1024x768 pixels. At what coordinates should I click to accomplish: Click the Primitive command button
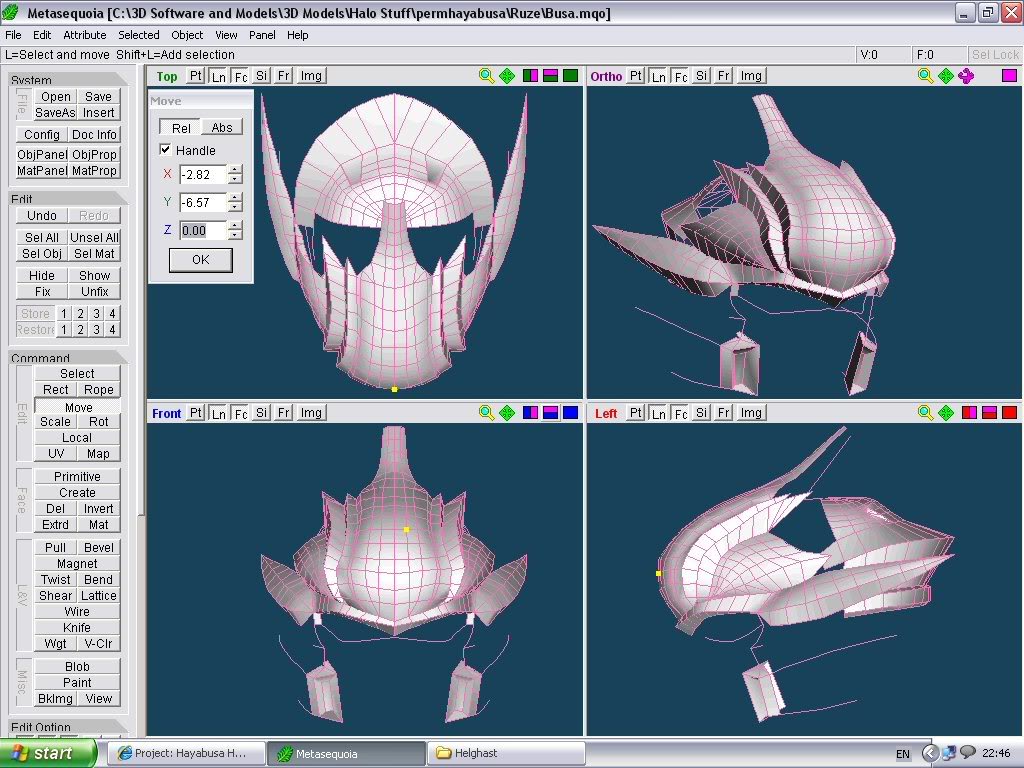click(77, 477)
